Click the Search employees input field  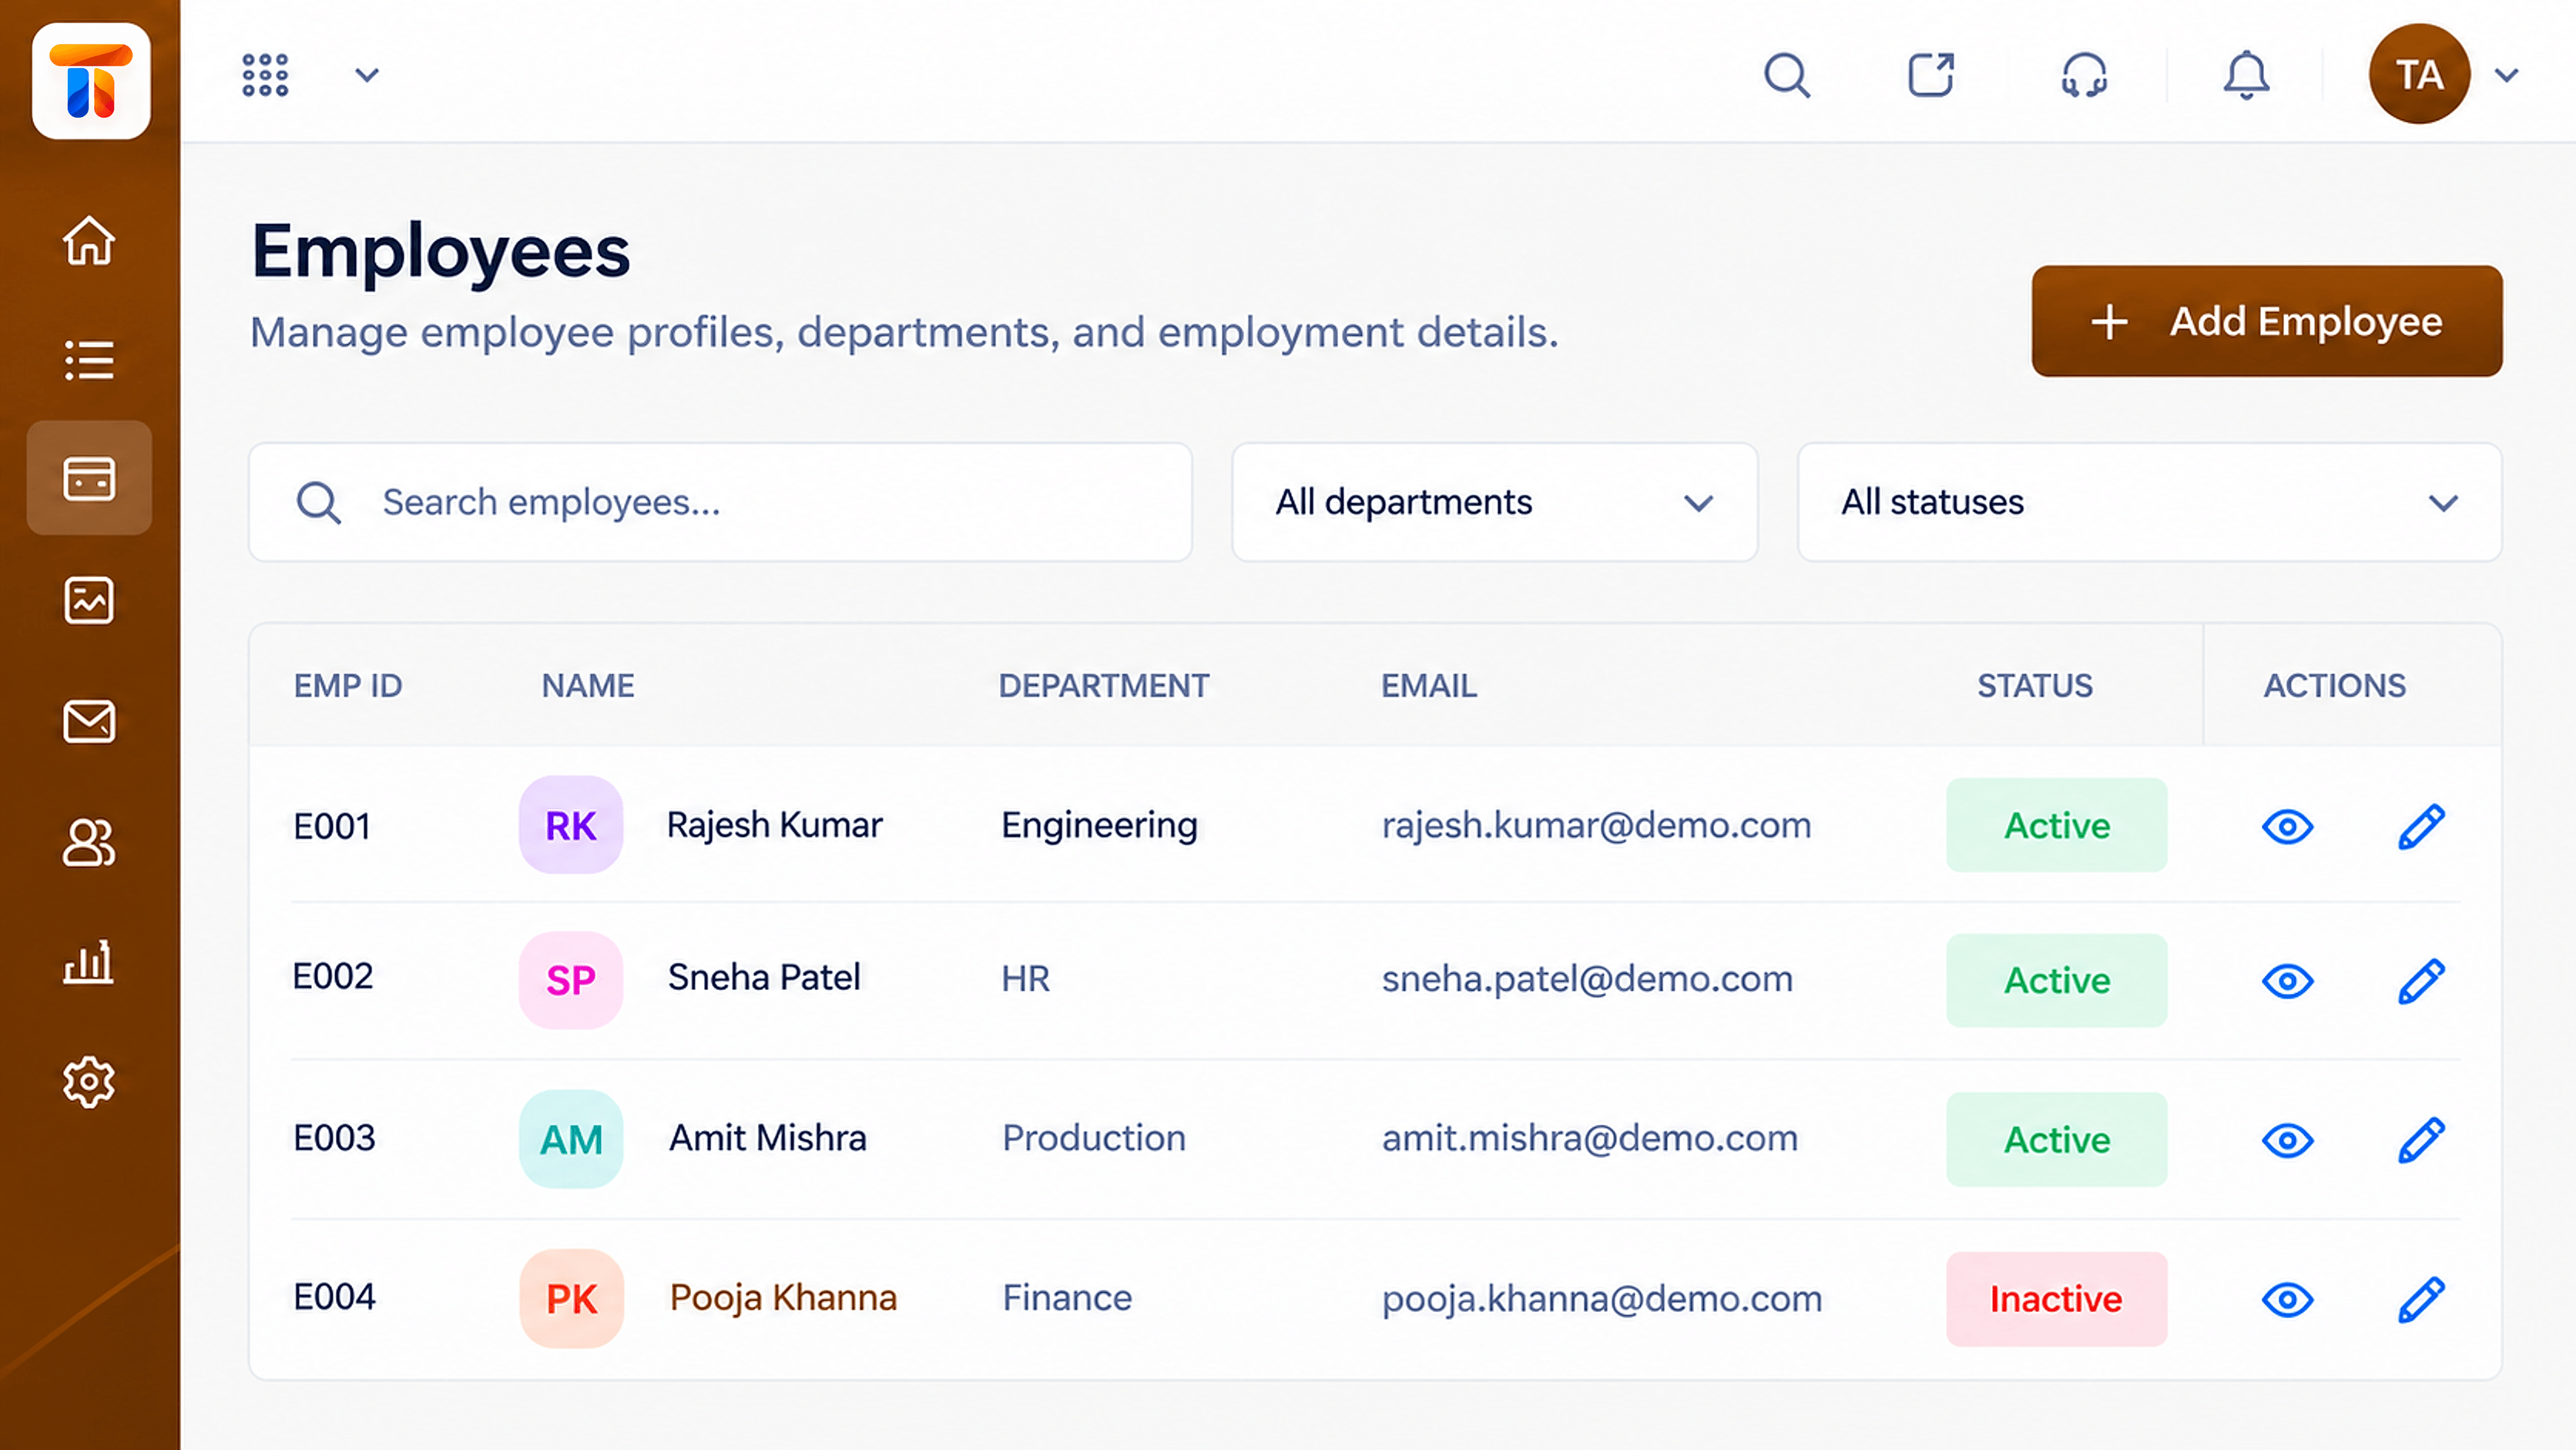click(x=720, y=502)
